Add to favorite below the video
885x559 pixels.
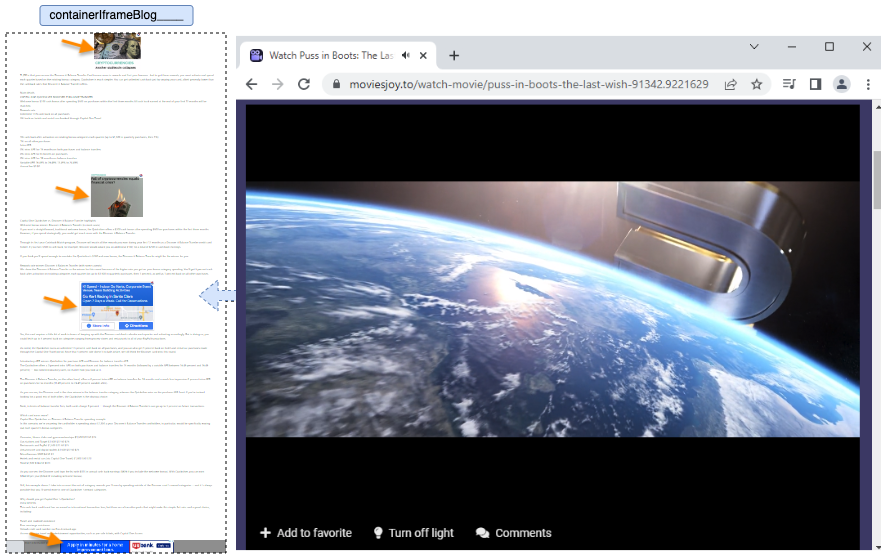click(x=306, y=533)
